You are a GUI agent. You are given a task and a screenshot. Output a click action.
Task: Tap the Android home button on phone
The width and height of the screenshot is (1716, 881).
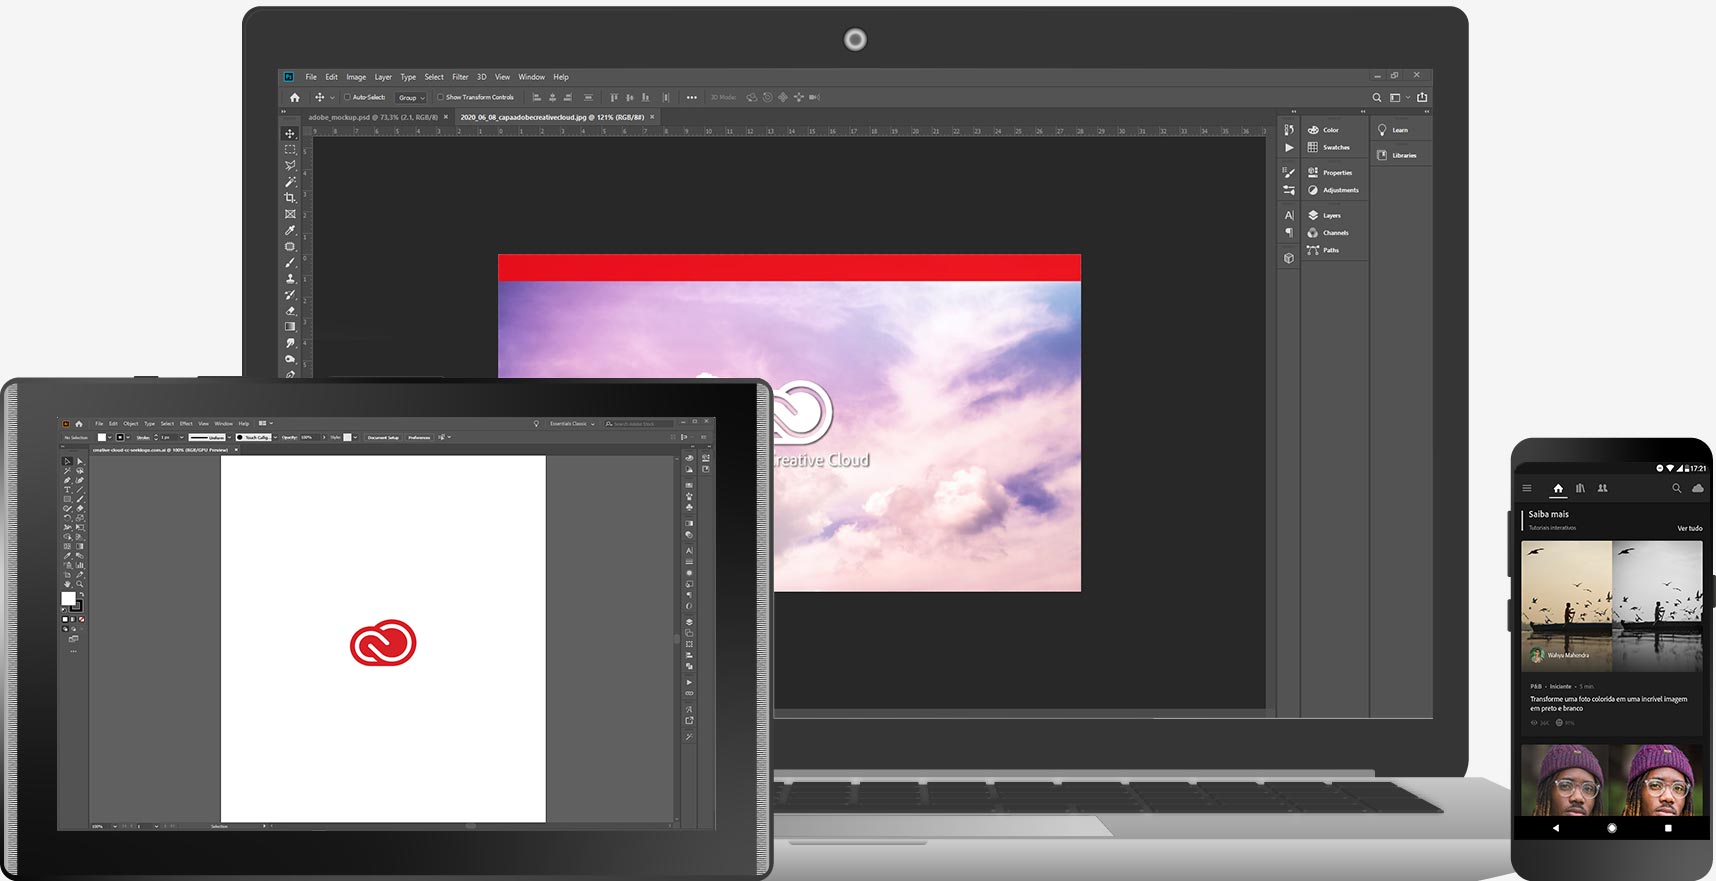click(x=1611, y=828)
